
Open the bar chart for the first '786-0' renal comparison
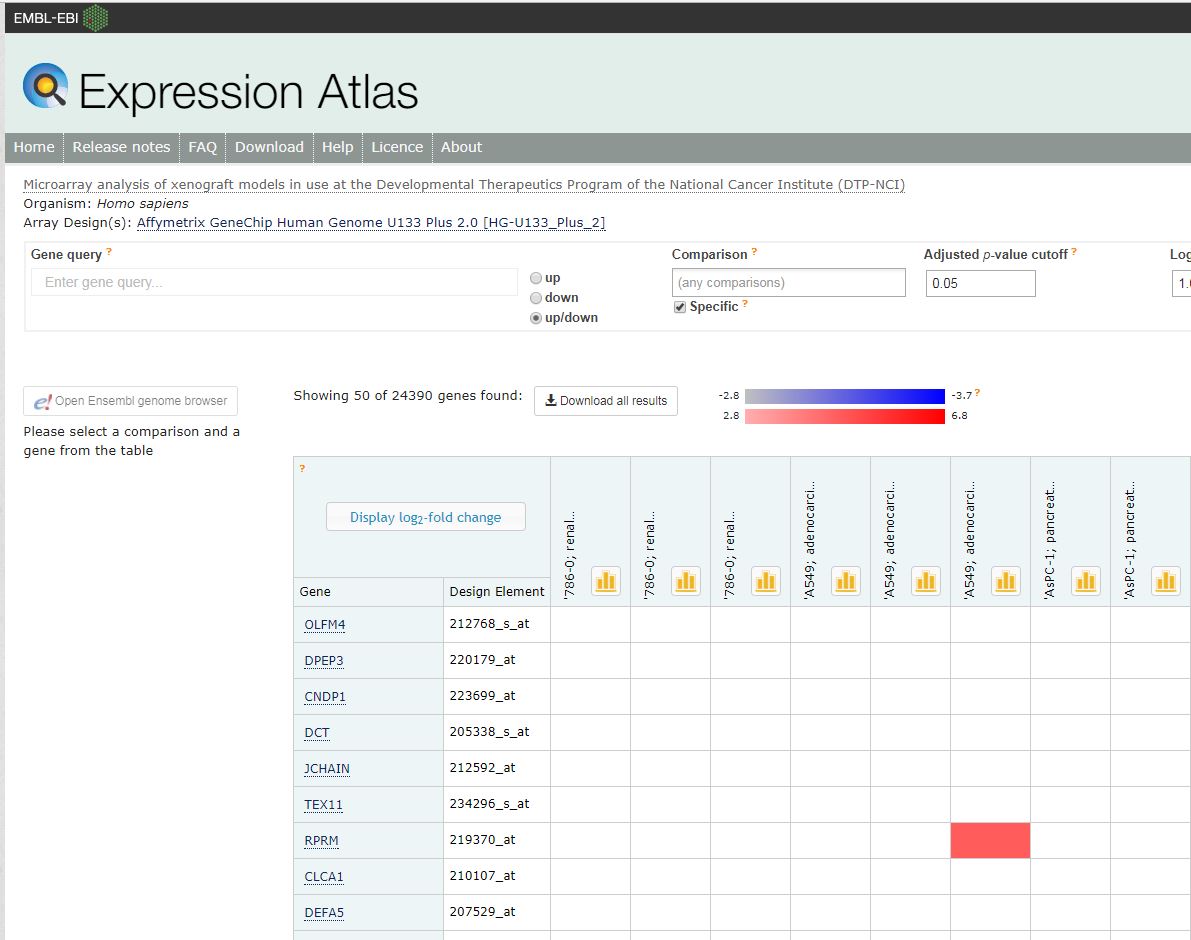(x=606, y=581)
